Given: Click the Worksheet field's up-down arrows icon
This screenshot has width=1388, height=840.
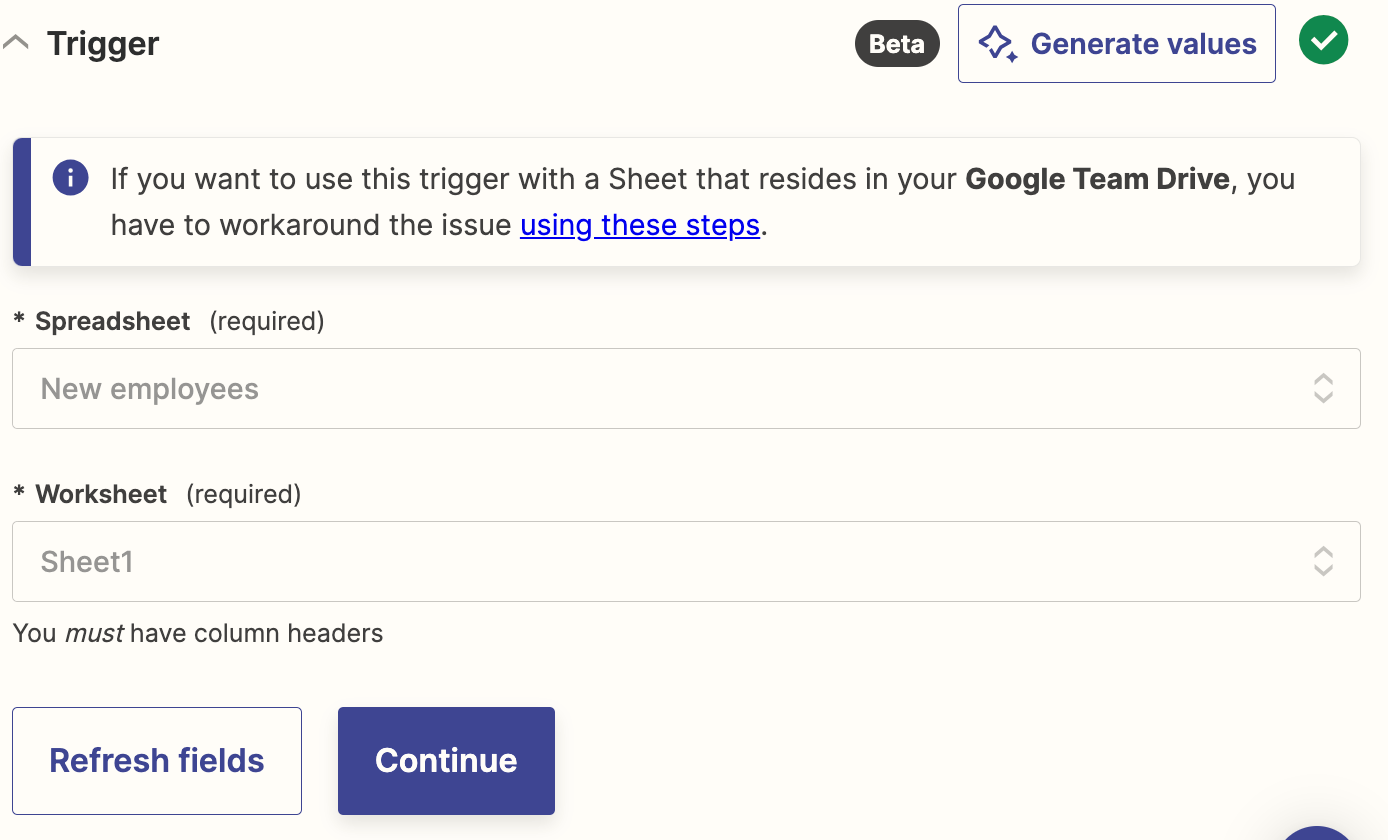Looking at the screenshot, I should 1323,562.
